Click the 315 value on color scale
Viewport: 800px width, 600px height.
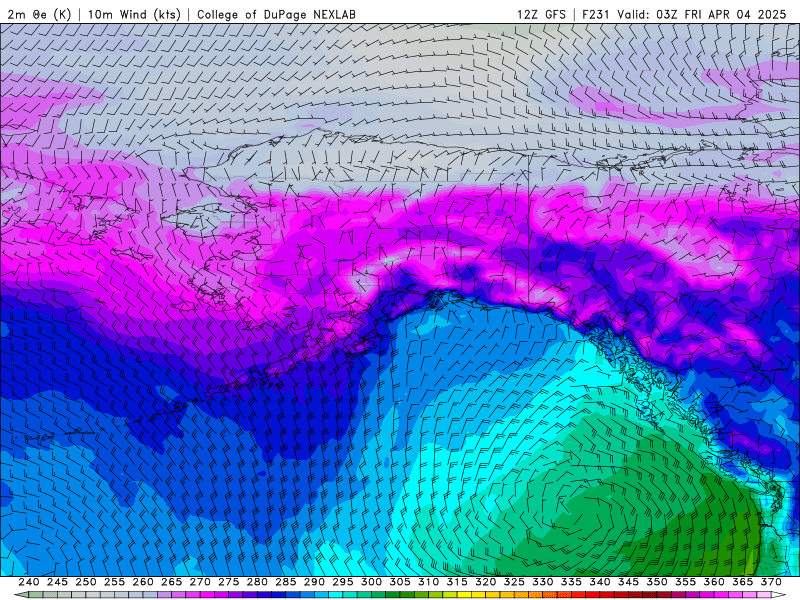[x=457, y=582]
